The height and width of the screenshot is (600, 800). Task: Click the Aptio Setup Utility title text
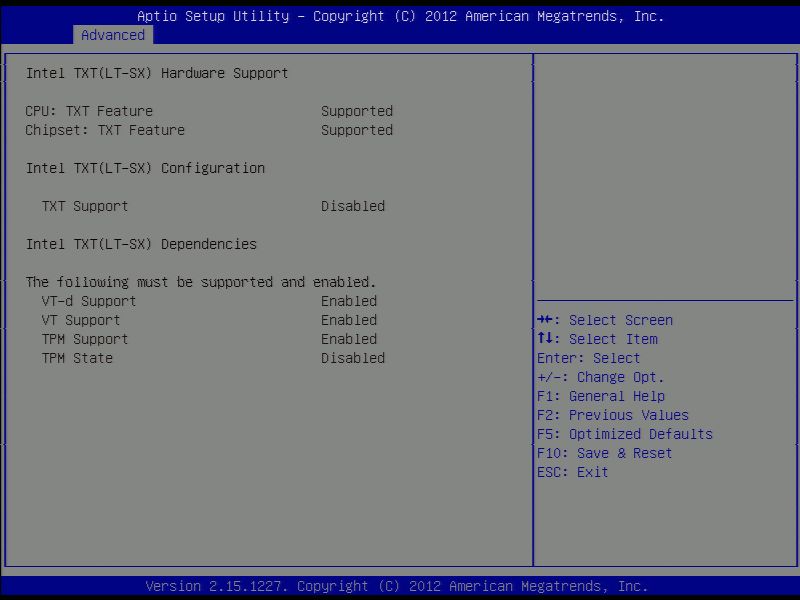click(x=401, y=16)
